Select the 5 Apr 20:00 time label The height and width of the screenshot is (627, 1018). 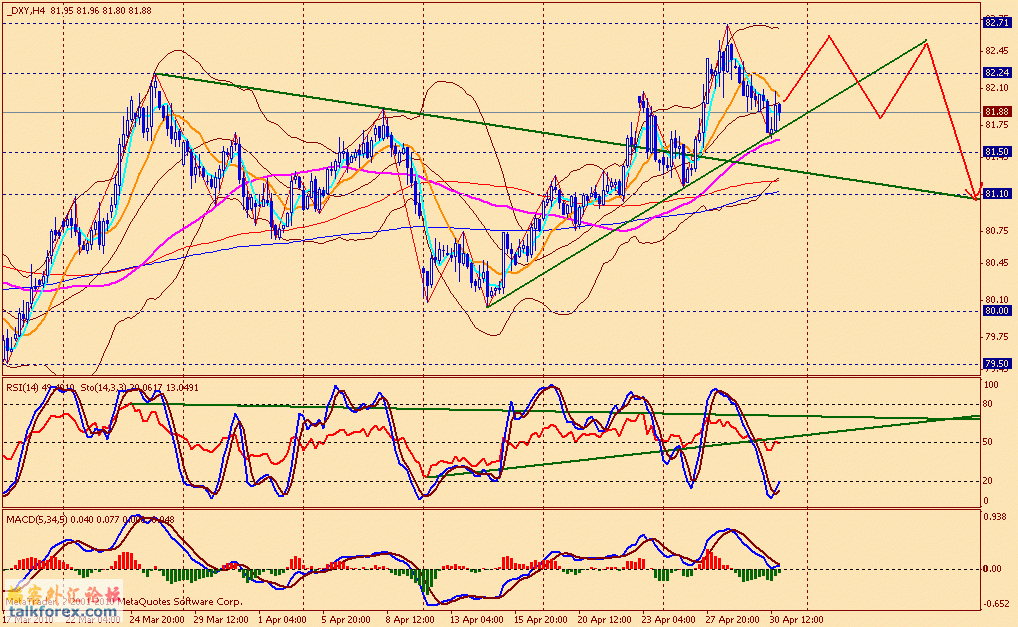pyautogui.click(x=346, y=619)
